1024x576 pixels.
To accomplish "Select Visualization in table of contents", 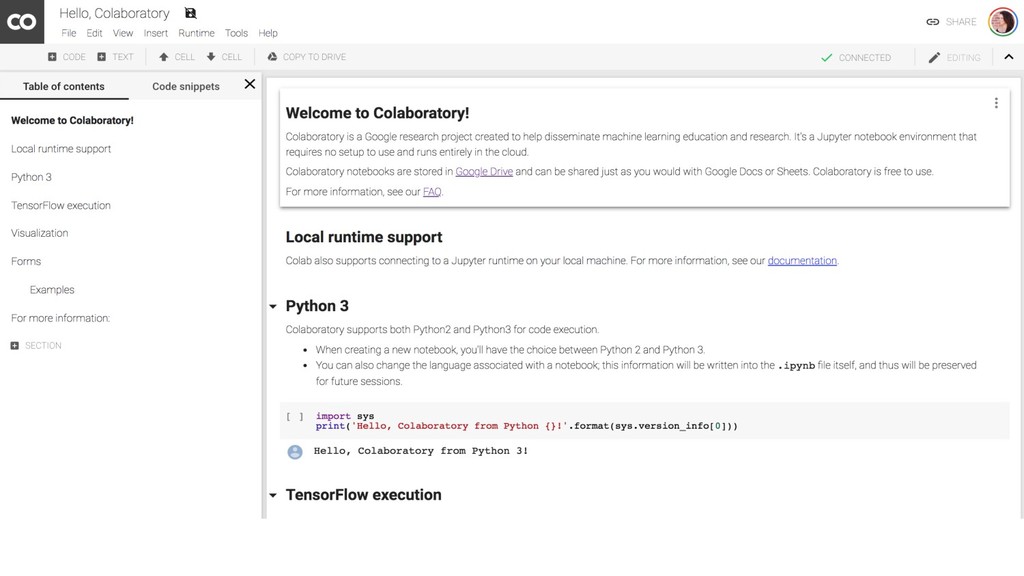I will [x=39, y=233].
